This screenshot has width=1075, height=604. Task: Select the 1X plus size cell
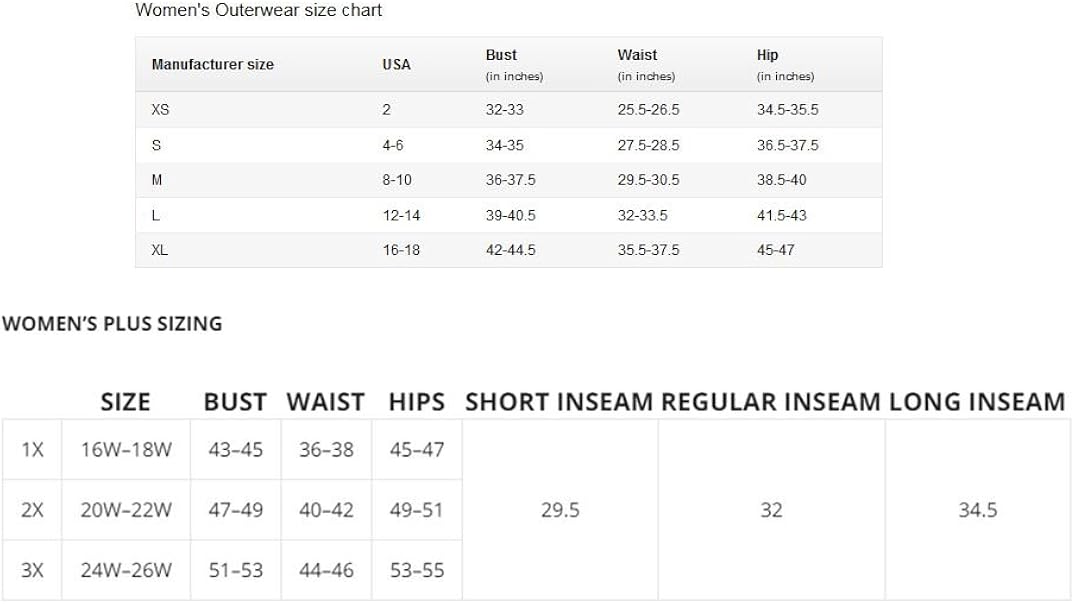click(32, 450)
